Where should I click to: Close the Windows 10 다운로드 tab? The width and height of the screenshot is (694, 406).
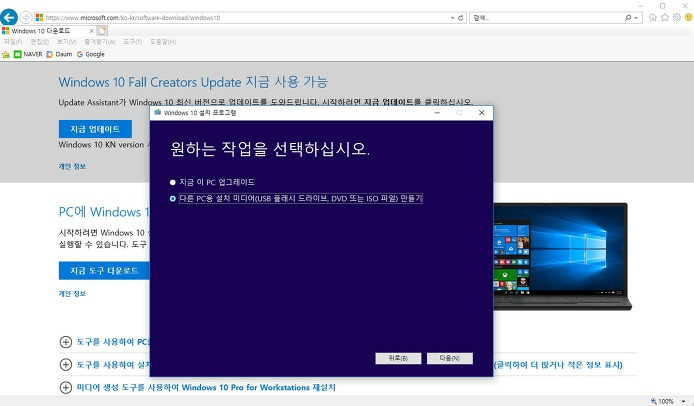(x=91, y=31)
